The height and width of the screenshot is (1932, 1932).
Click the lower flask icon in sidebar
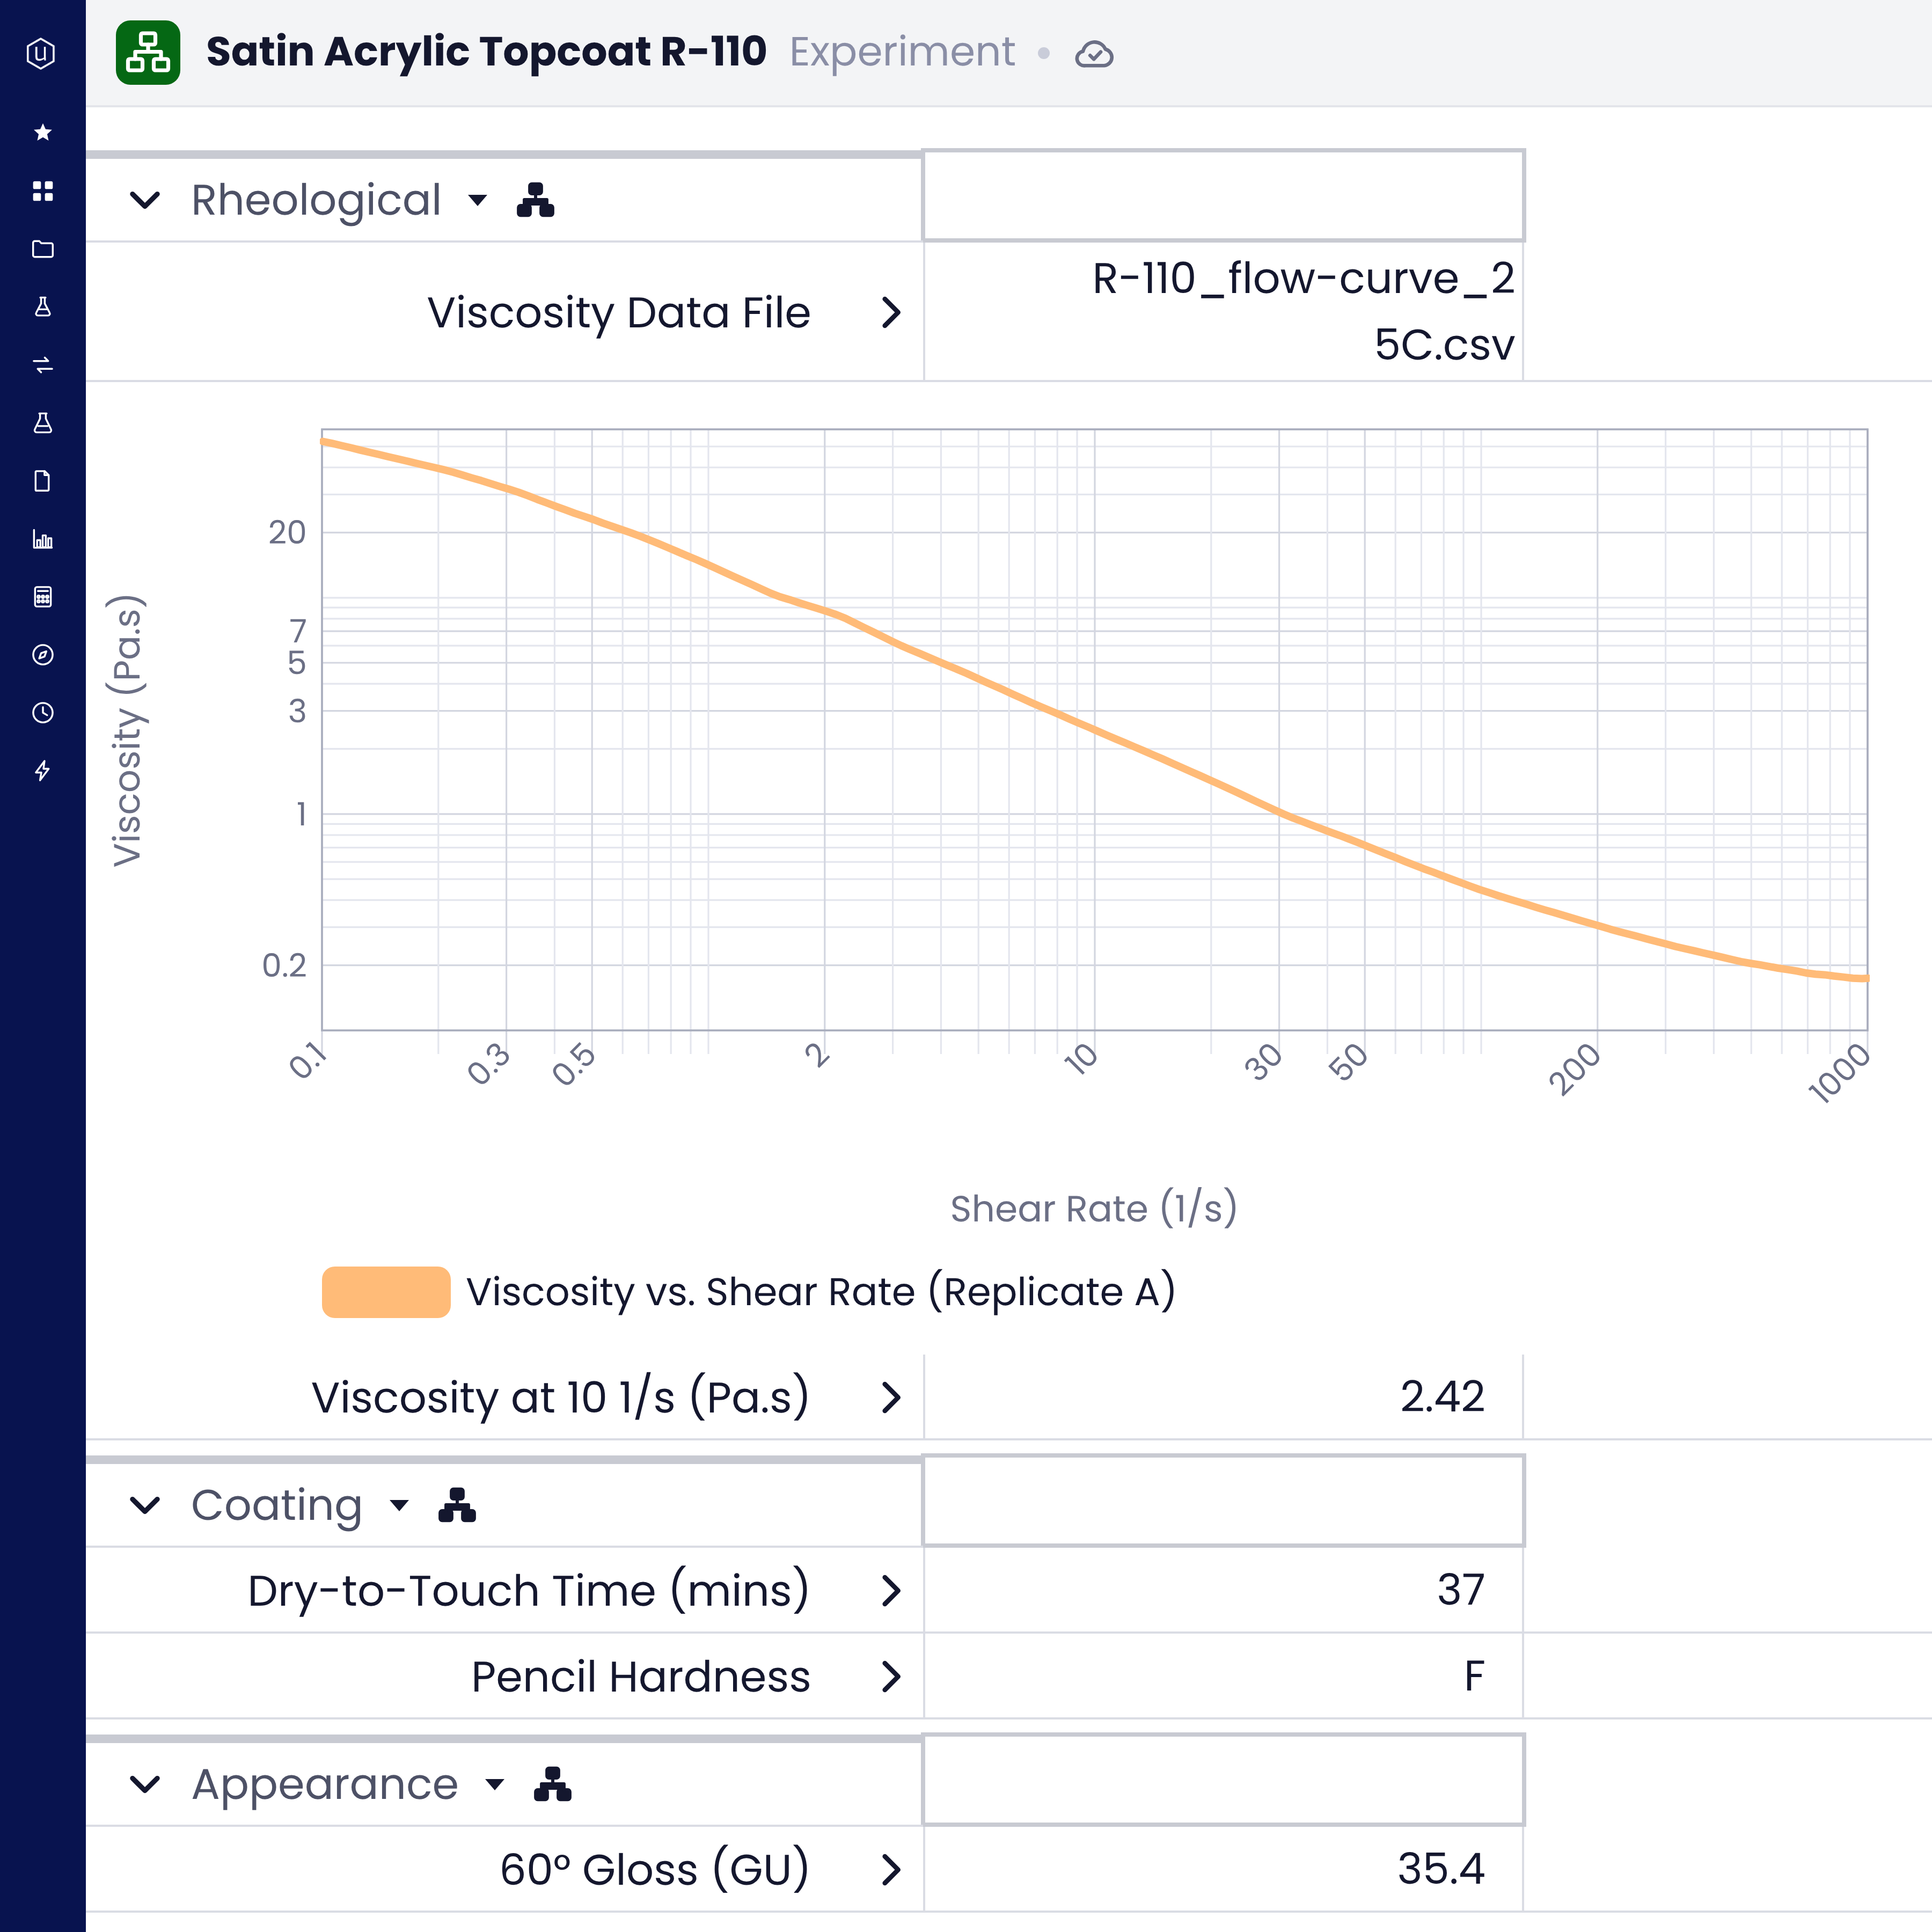tap(42, 423)
